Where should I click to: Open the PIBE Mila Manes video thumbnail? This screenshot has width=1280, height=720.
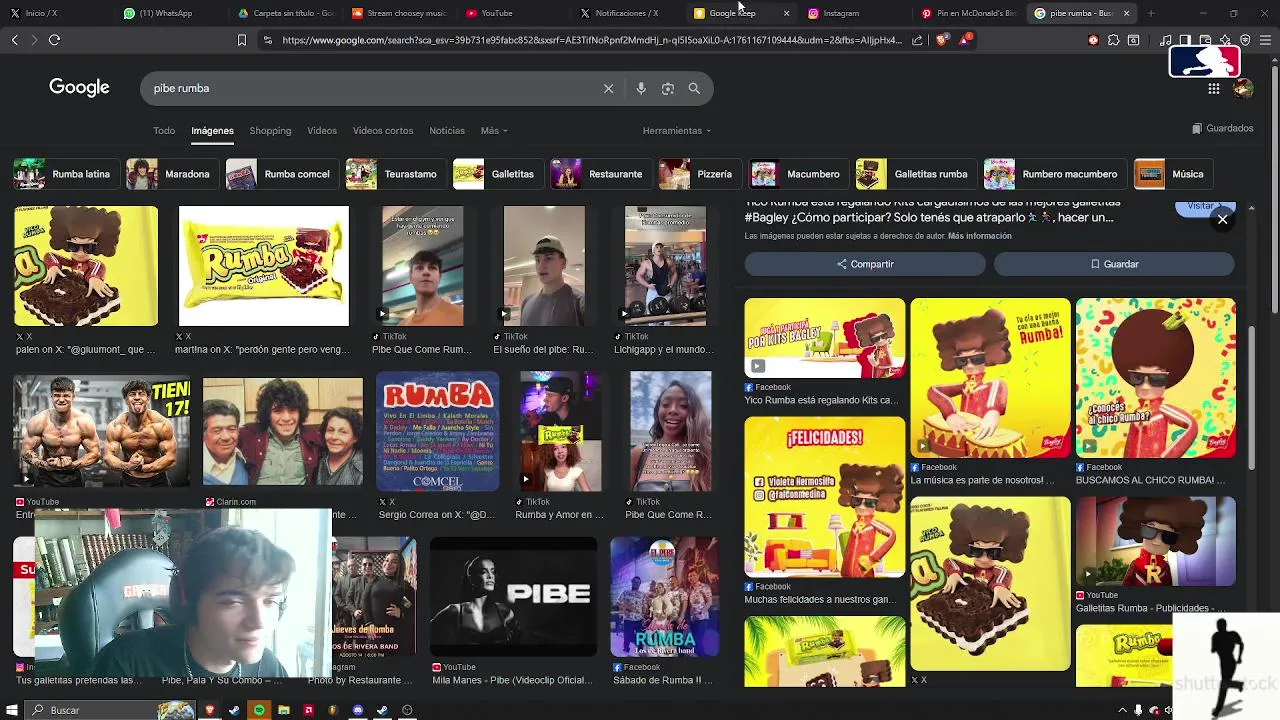click(513, 597)
